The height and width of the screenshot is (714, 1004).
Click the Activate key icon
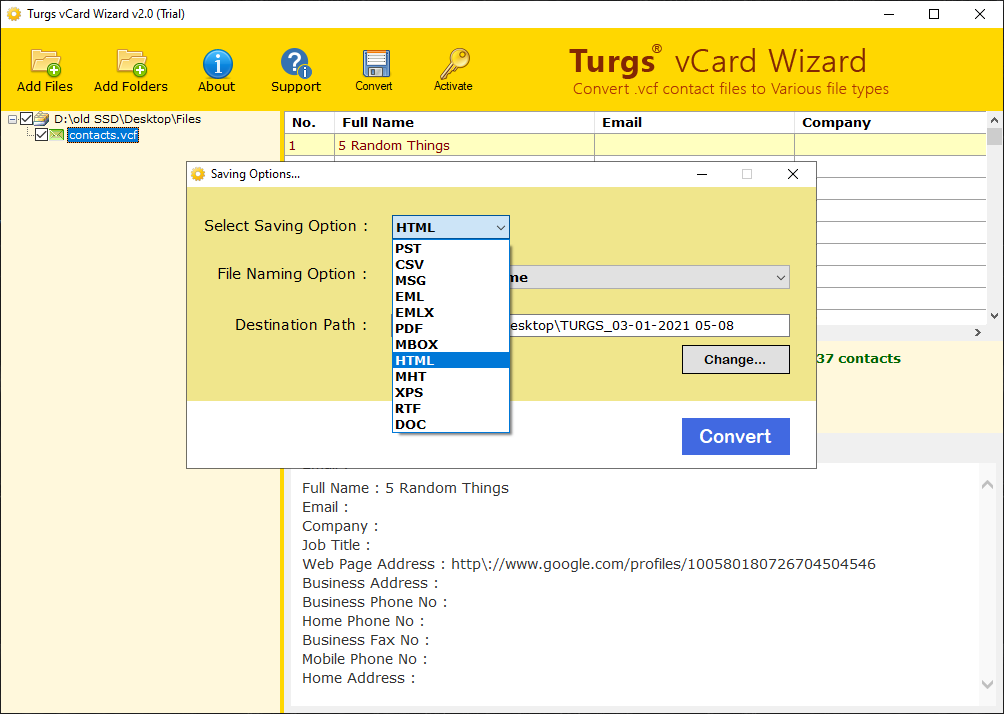coord(454,63)
